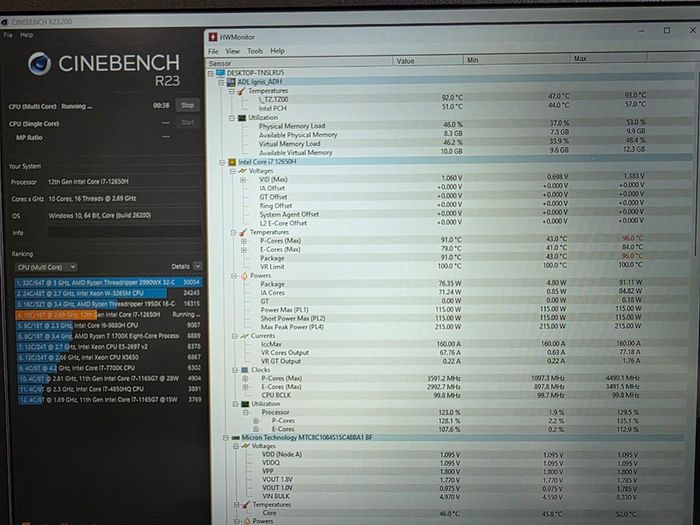Select the Core i7-4850HQ ranking entry

point(110,389)
